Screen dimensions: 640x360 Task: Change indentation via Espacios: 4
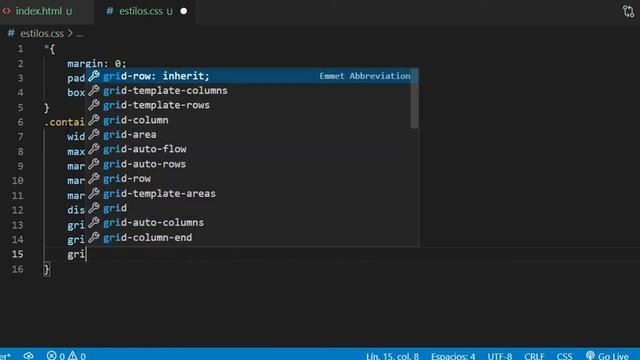pos(453,356)
